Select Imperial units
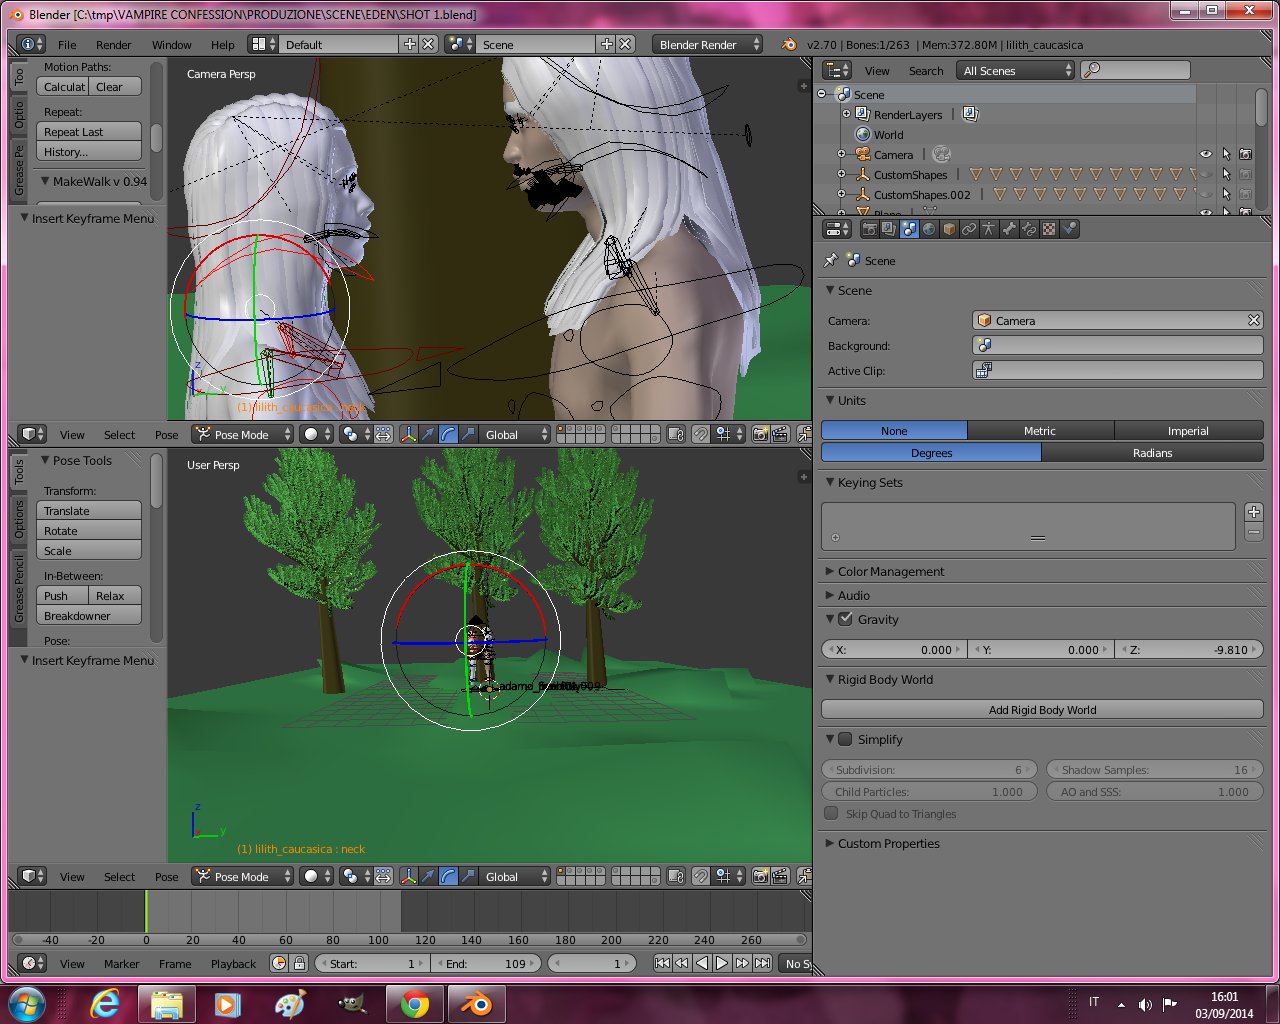 pos(1188,431)
